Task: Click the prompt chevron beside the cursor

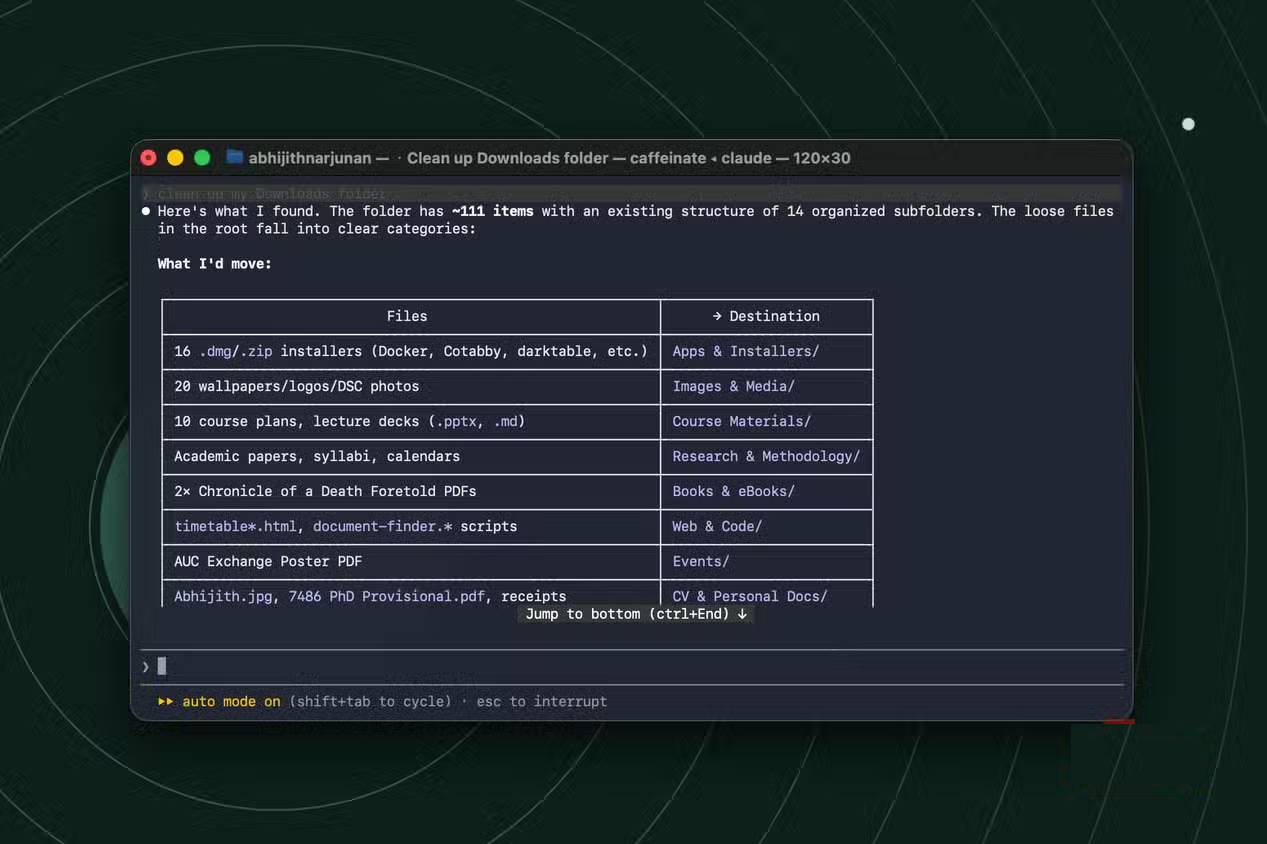Action: (146, 666)
